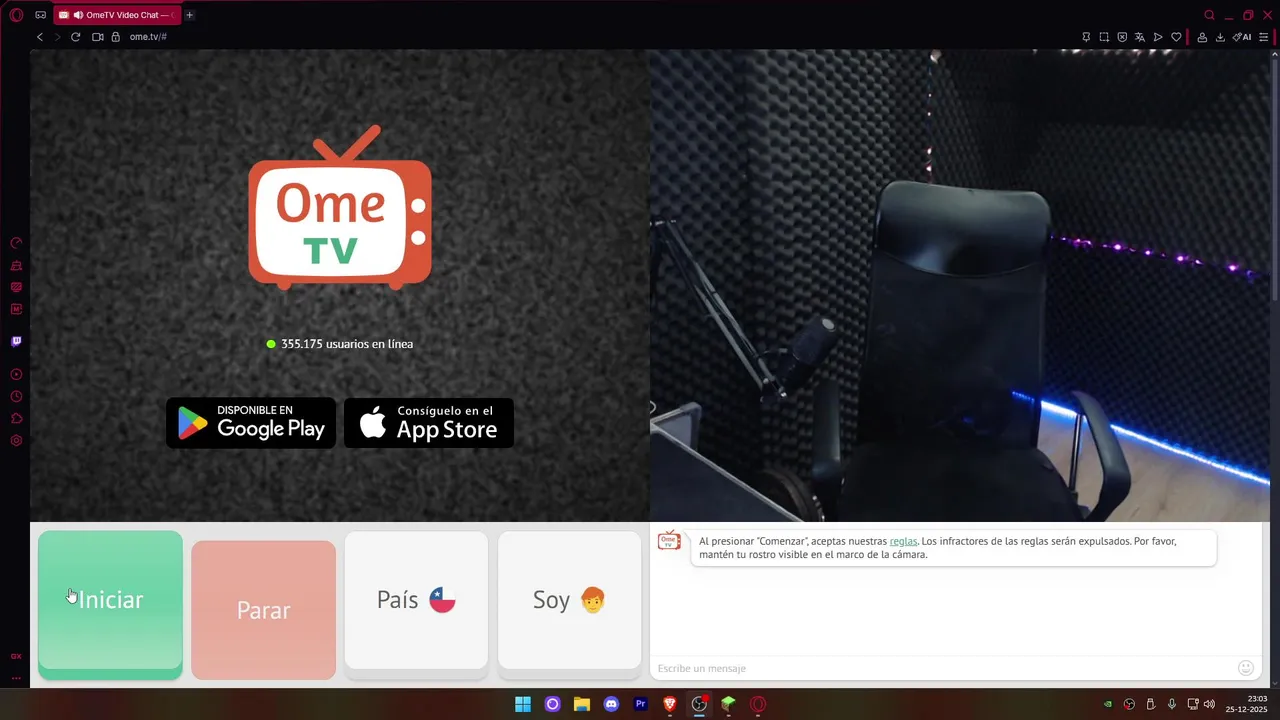Open the Opera account profile icon
Viewport: 1280px width, 720px height.
[x=1202, y=37]
